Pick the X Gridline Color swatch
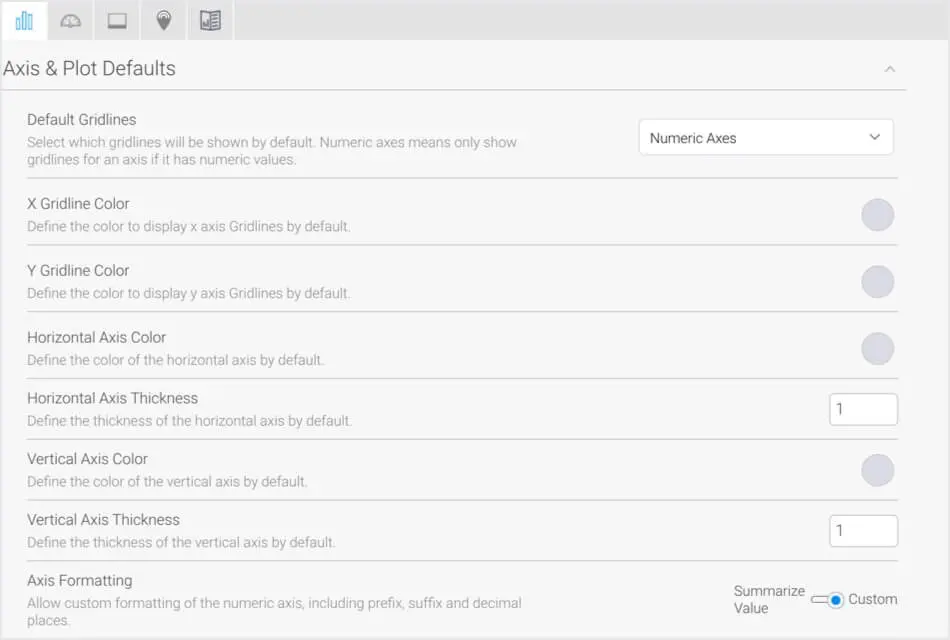950x640 pixels. 877,215
